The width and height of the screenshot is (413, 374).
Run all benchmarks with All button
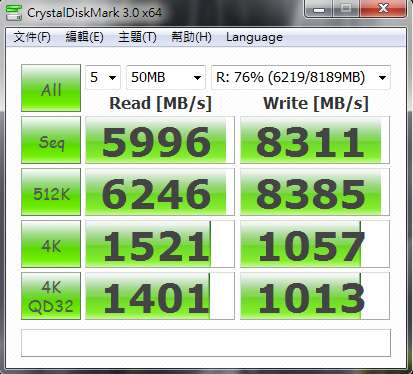(51, 88)
